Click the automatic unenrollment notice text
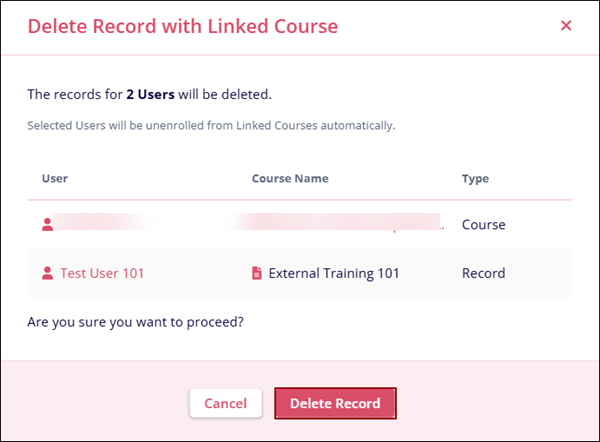This screenshot has height=442, width=600. click(x=212, y=126)
